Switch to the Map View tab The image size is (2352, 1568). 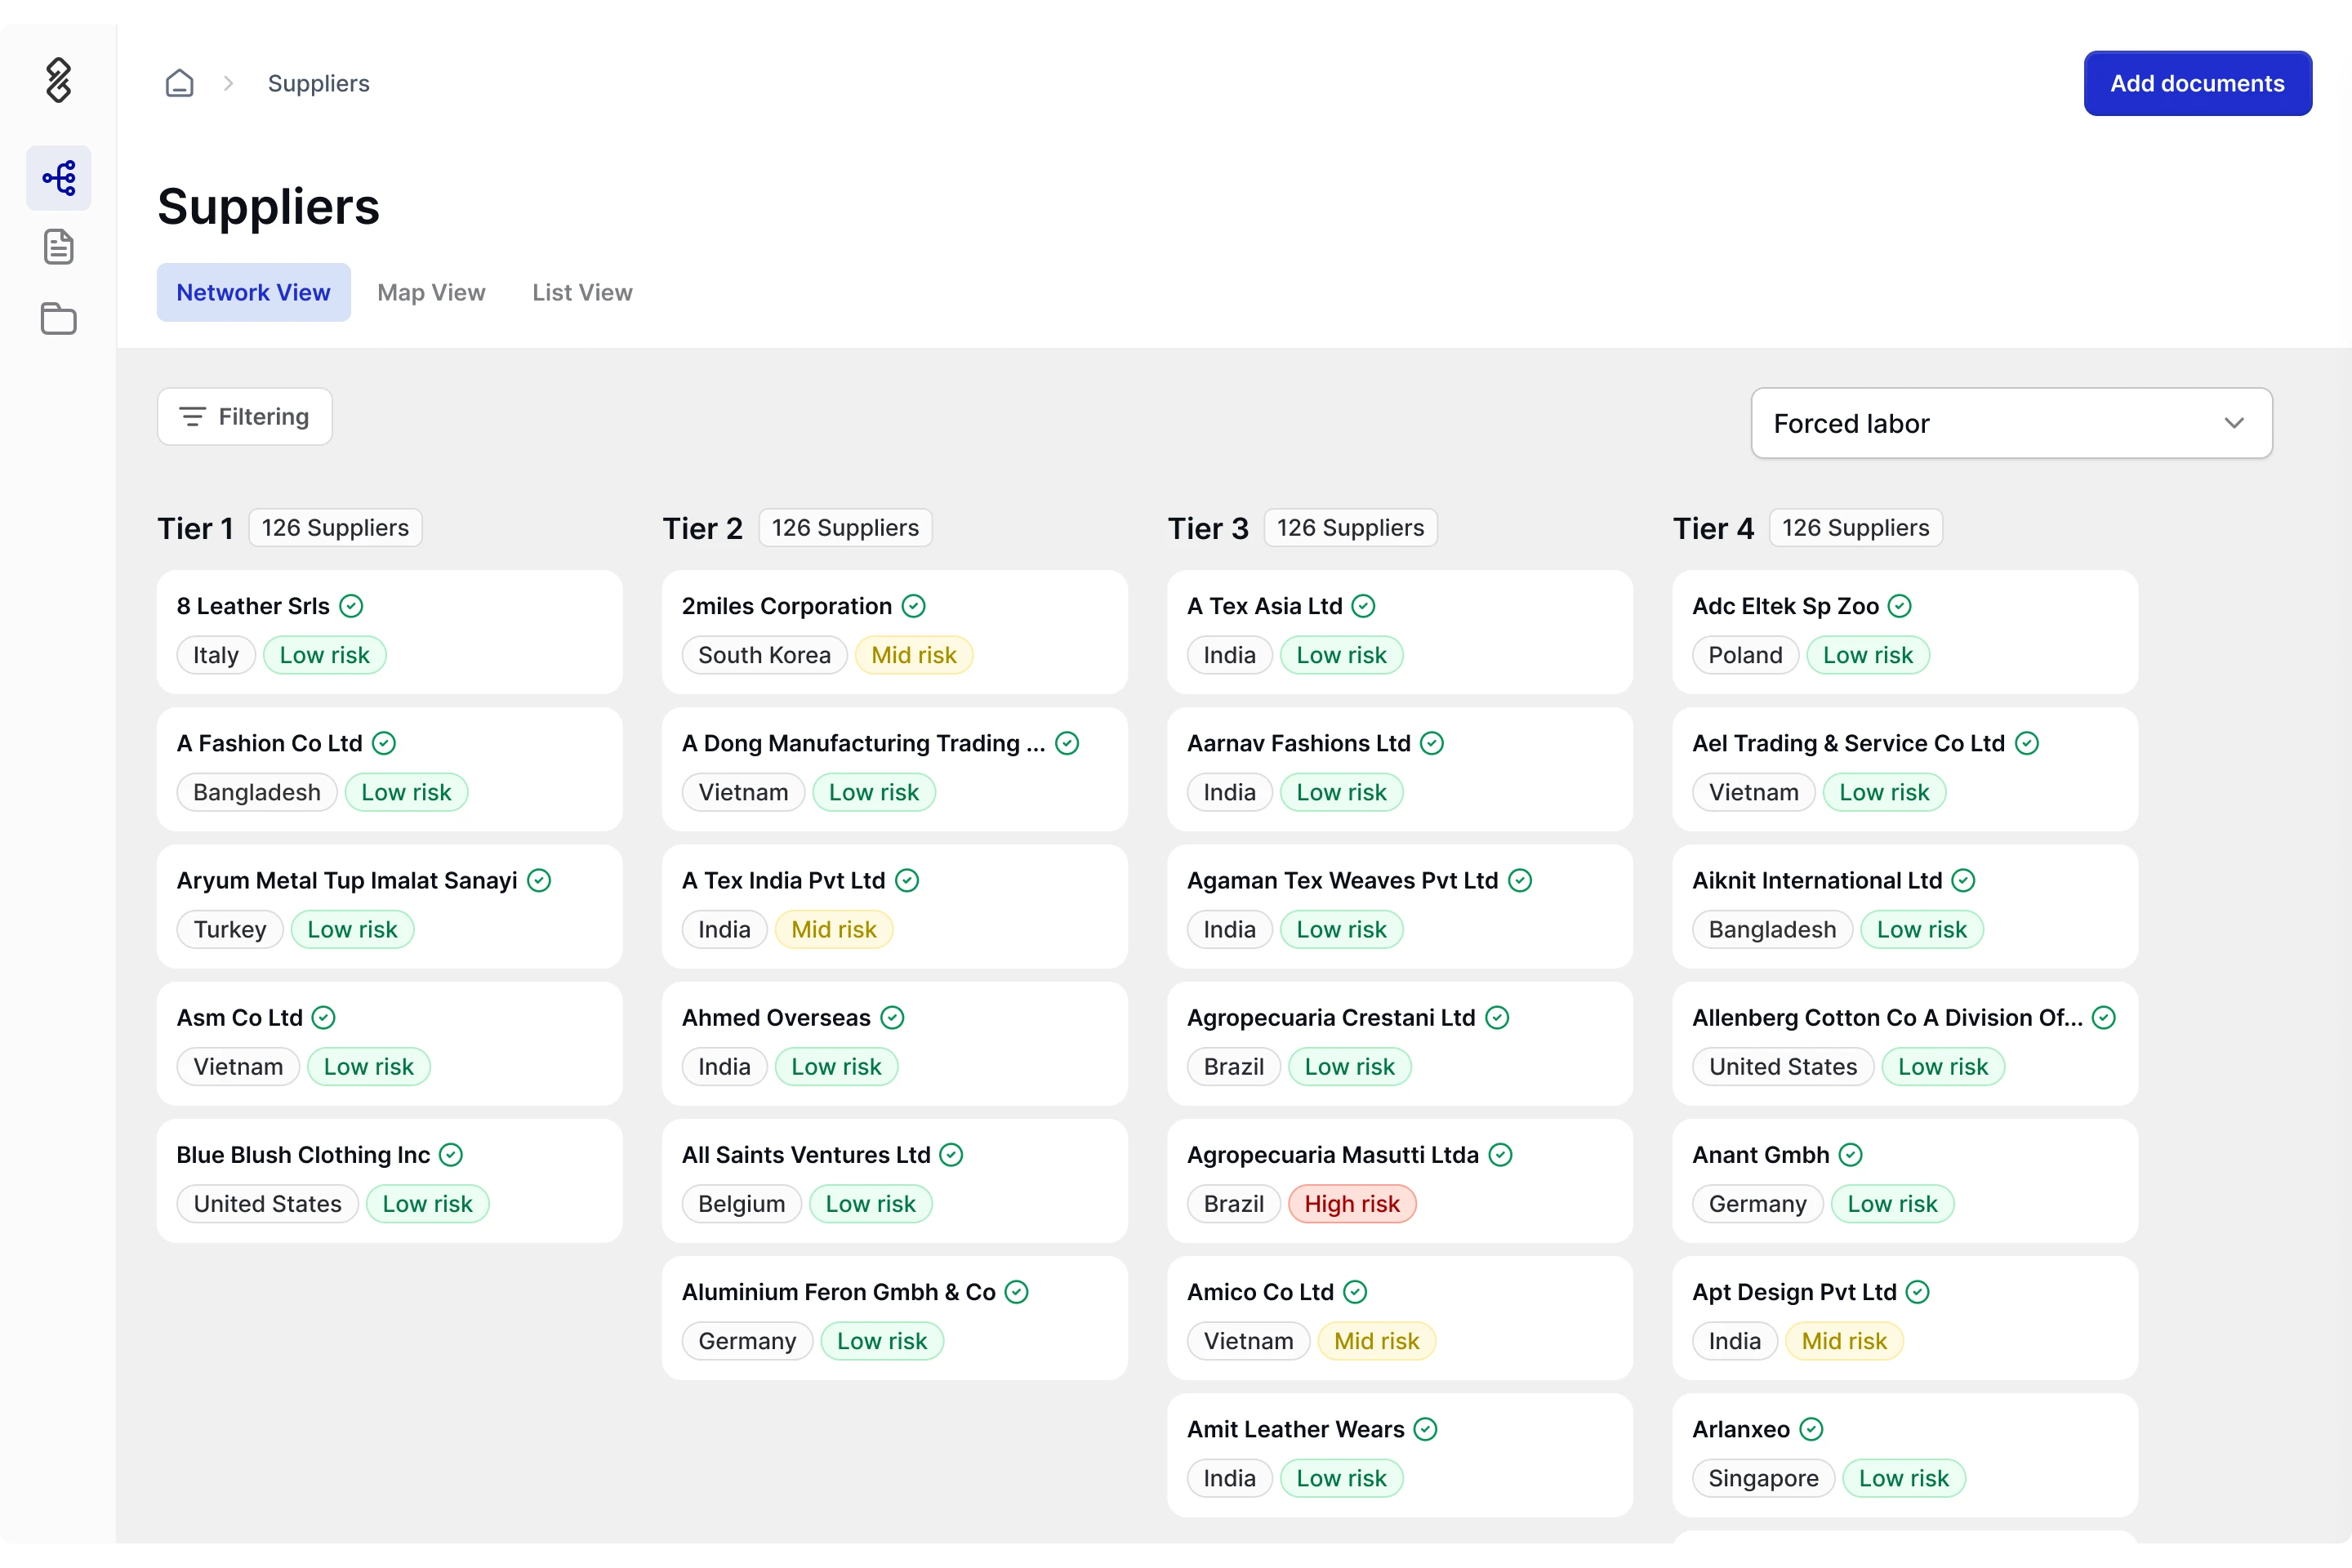click(431, 292)
